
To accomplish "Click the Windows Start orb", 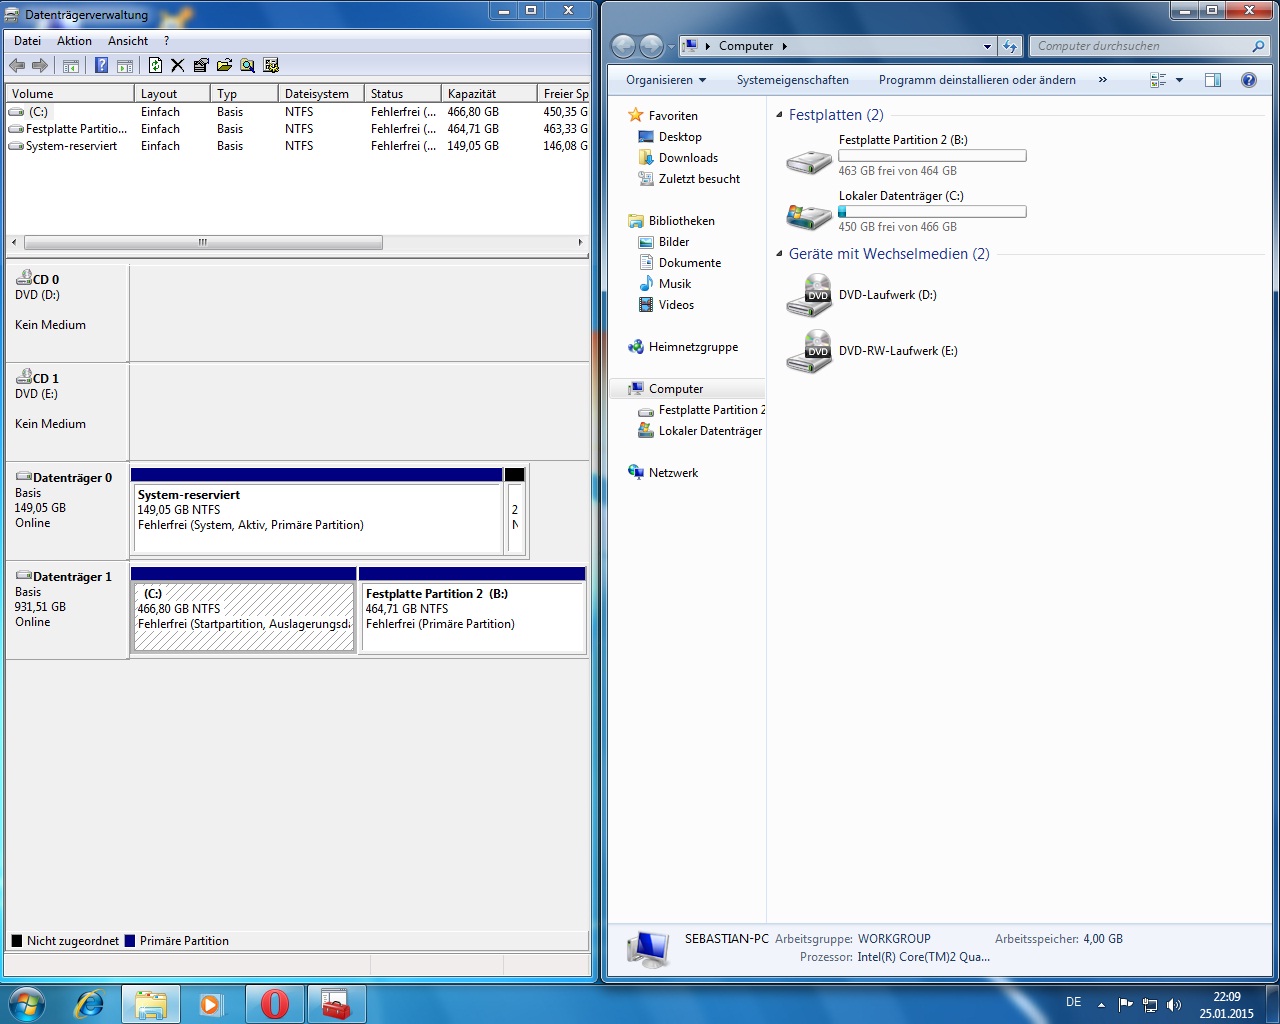I will (x=27, y=1004).
